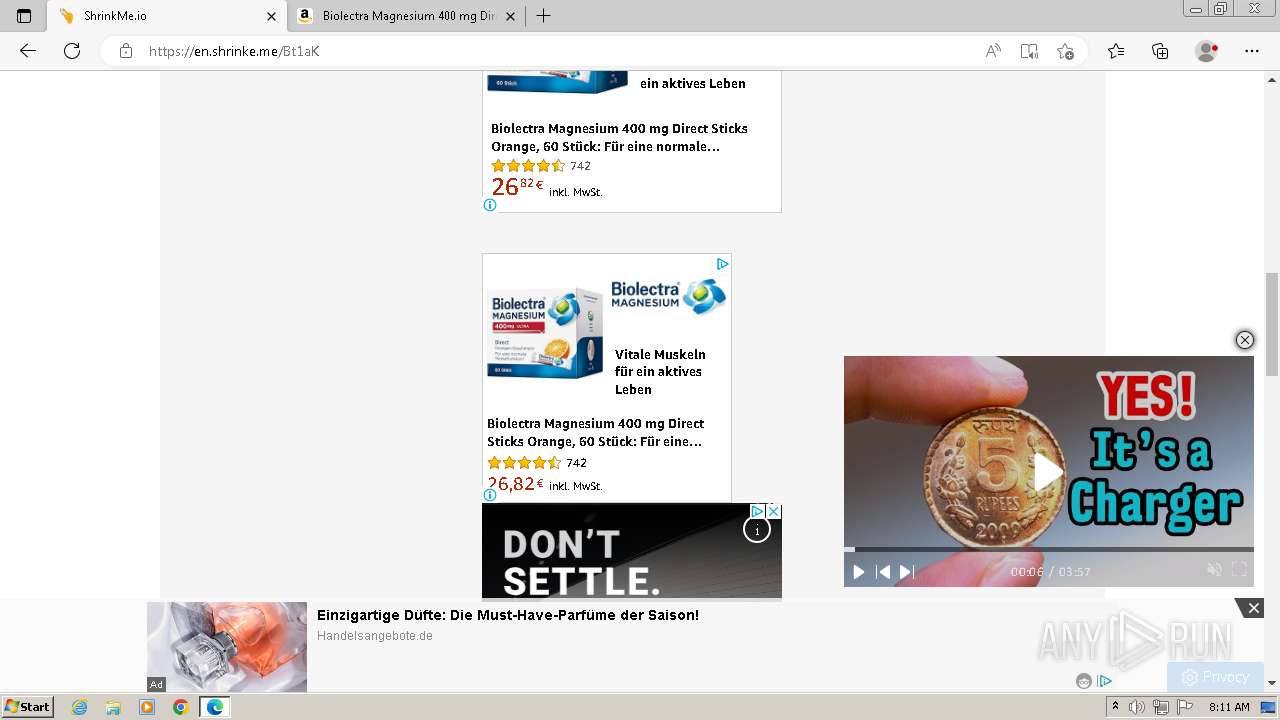Open the Action Center flag icon
The height and width of the screenshot is (720, 1280).
[1184, 707]
